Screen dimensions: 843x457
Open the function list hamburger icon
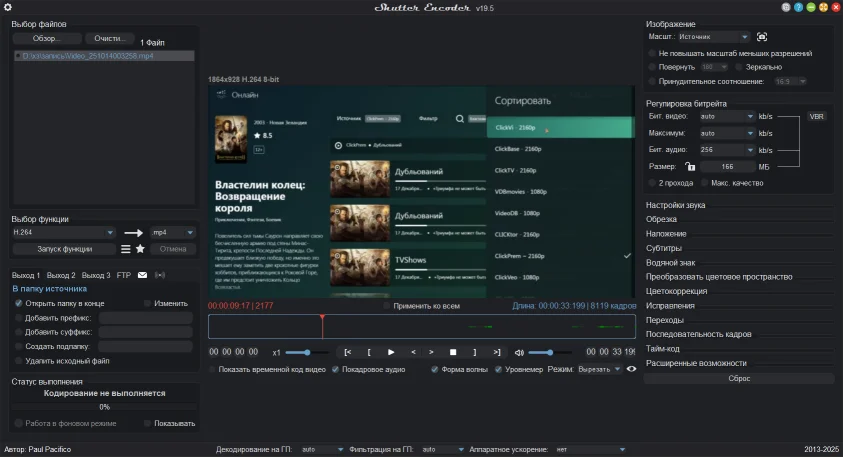[x=126, y=249]
